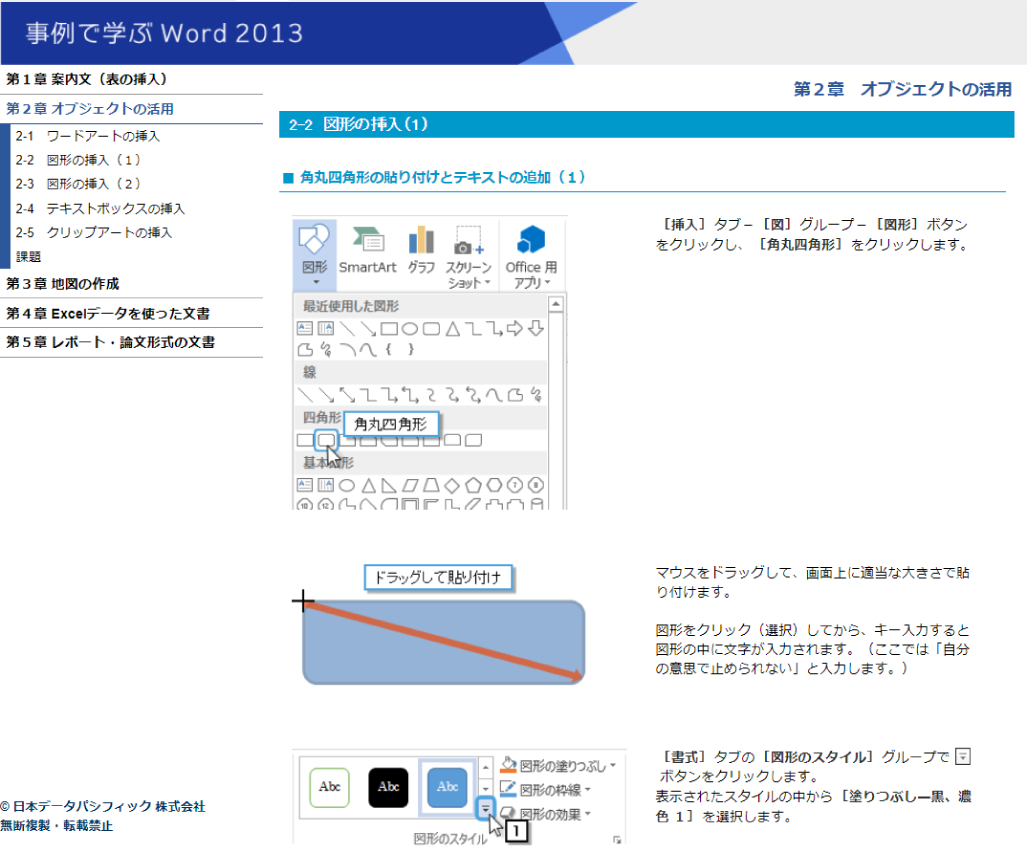
Task: Select the triangle in recently used shapes
Action: point(453,328)
